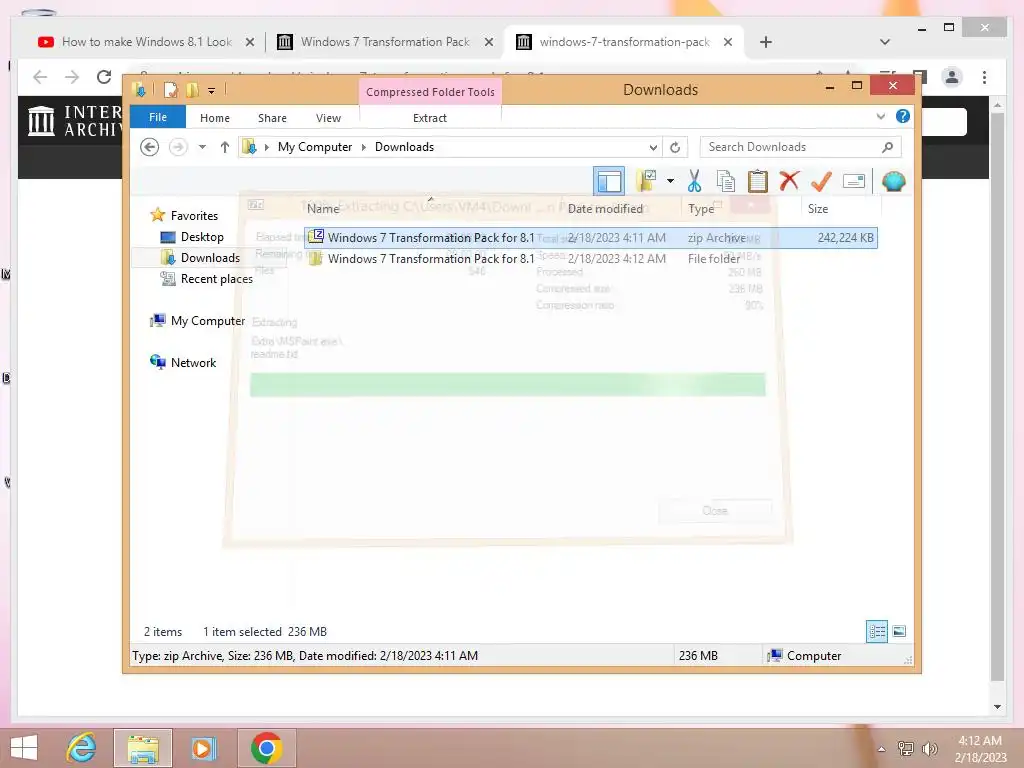
Task: Open a new Chrome tab with plus
Action: click(766, 42)
